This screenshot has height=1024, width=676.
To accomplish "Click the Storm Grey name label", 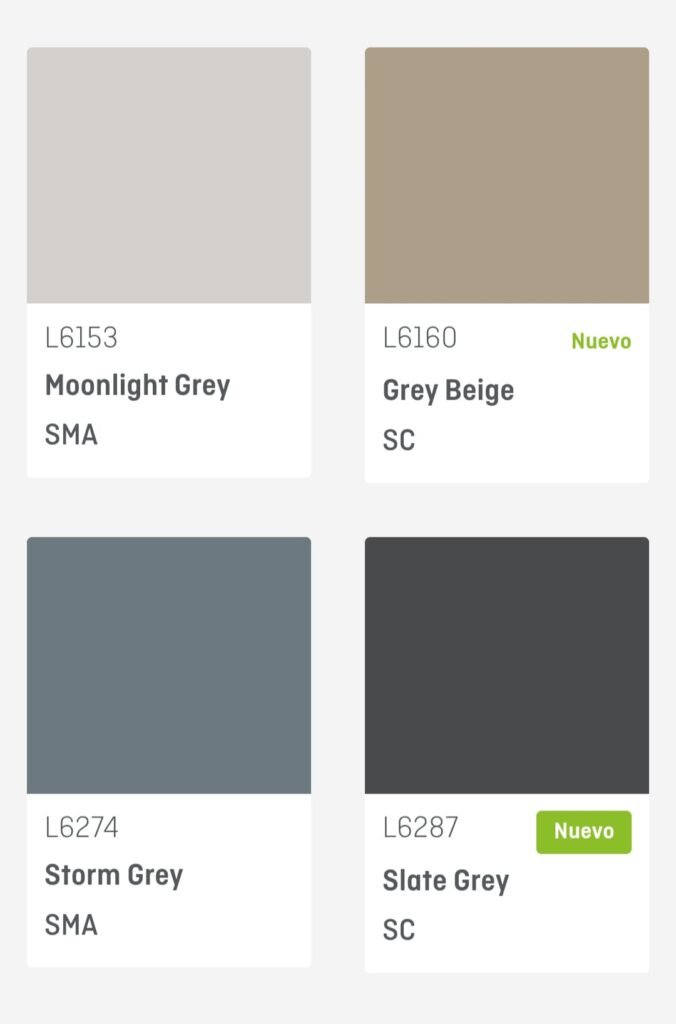I will [114, 876].
